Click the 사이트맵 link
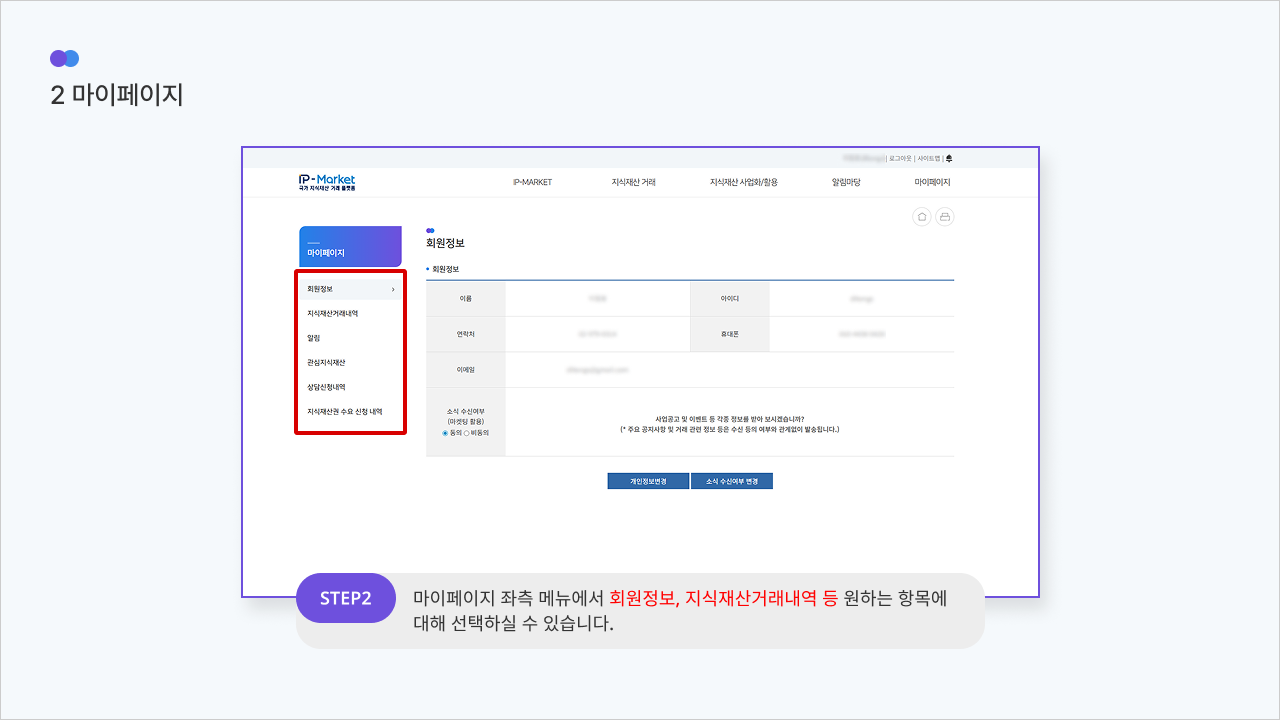The image size is (1280, 720). coord(929,158)
